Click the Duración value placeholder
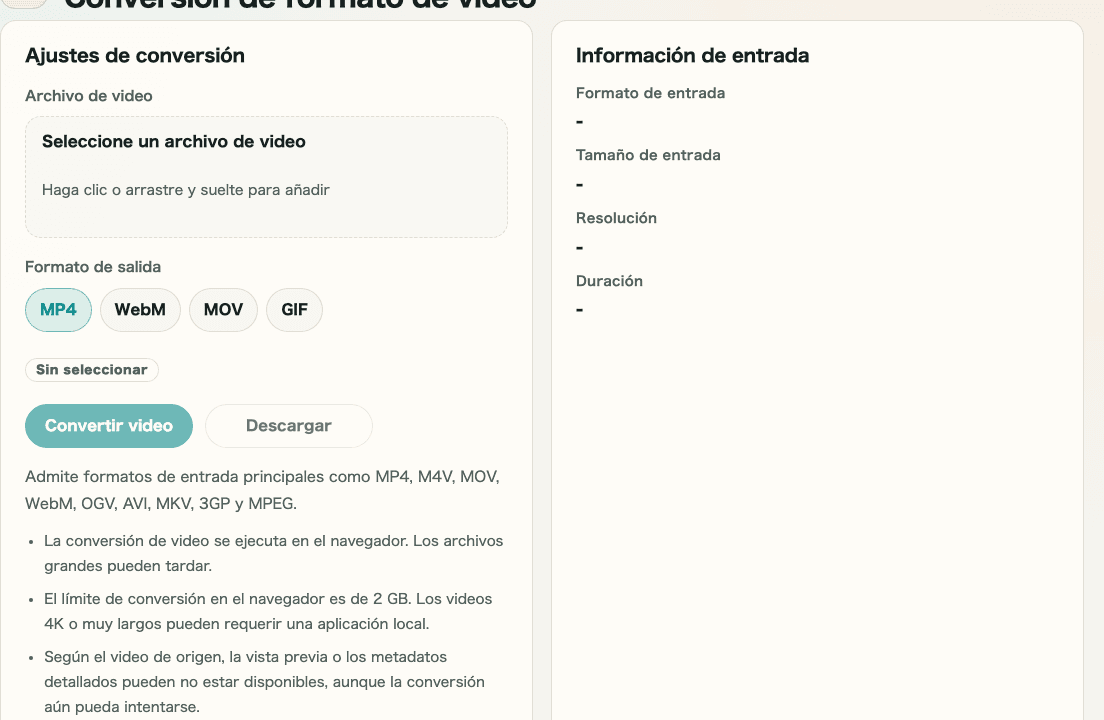Screen dimensions: 1104x720 pyautogui.click(x=578, y=310)
